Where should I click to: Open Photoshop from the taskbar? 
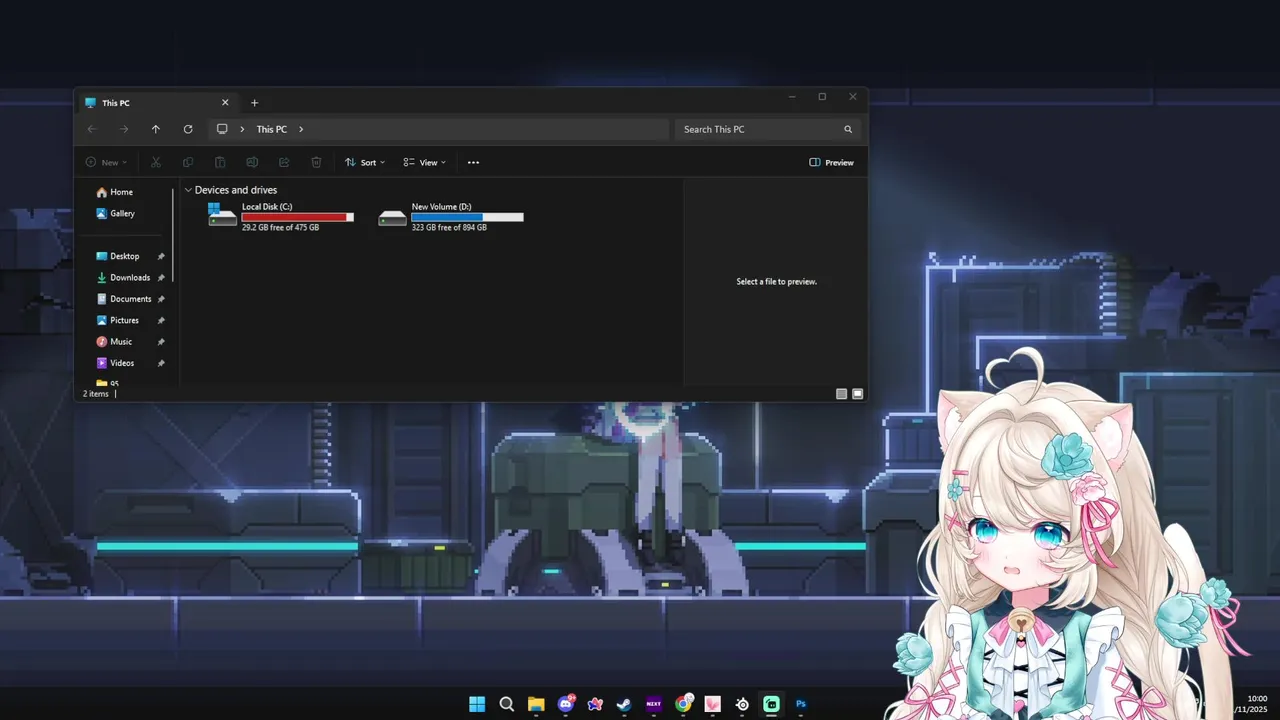(801, 704)
